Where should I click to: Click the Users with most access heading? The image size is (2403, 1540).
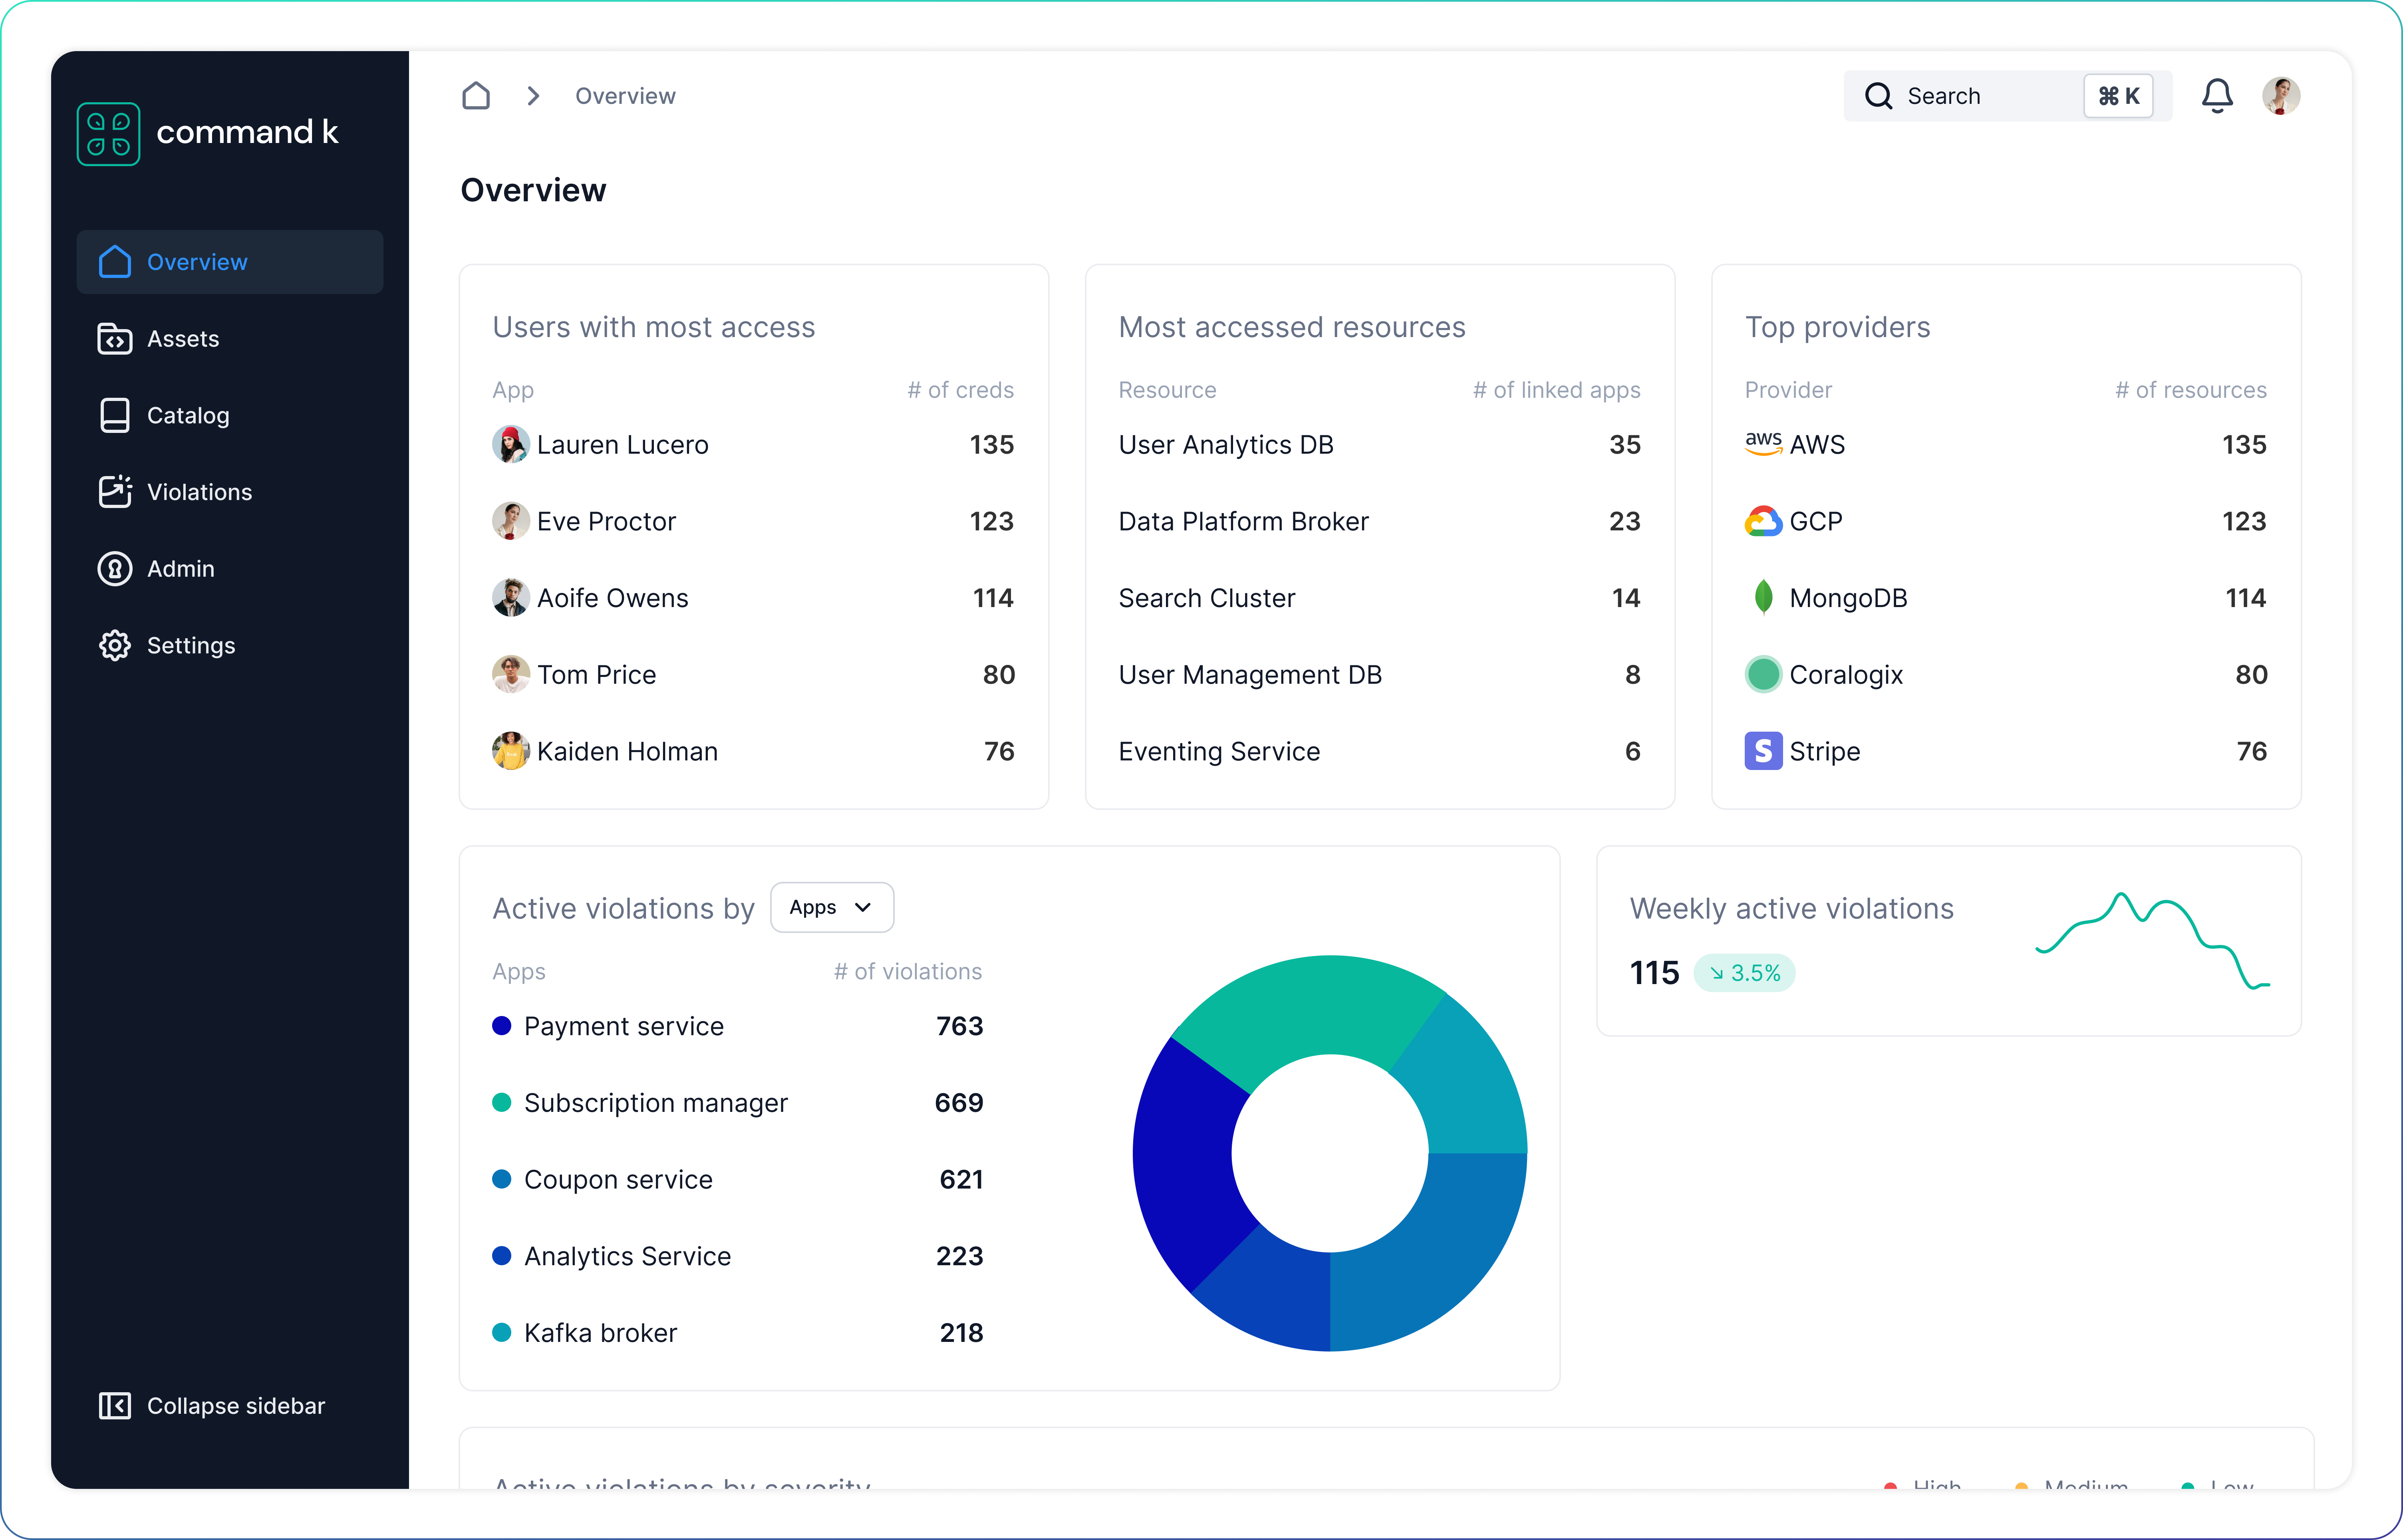click(x=653, y=327)
